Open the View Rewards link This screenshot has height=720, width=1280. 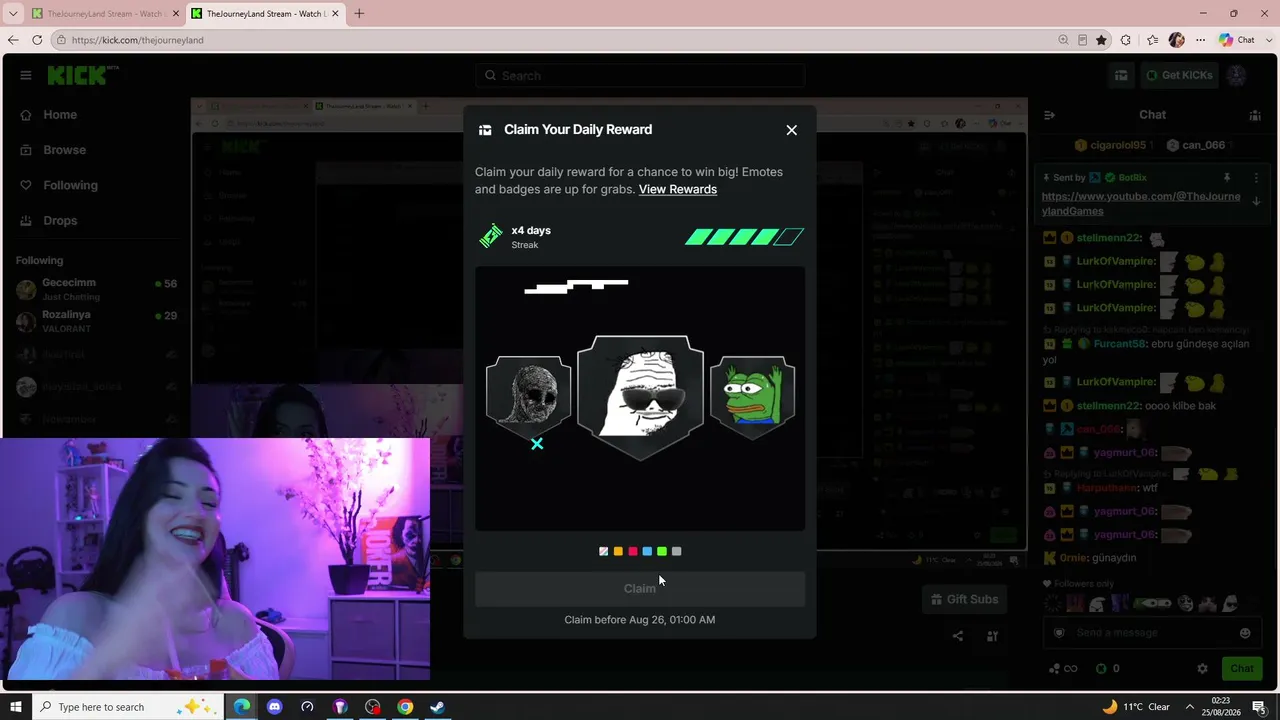click(x=678, y=189)
